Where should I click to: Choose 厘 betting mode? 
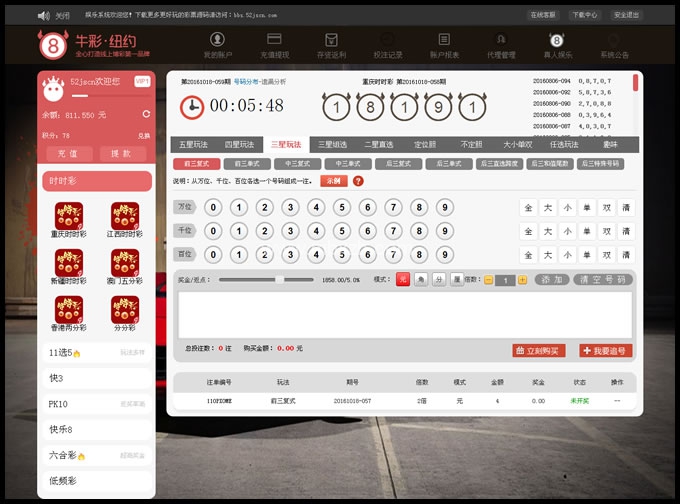click(457, 279)
